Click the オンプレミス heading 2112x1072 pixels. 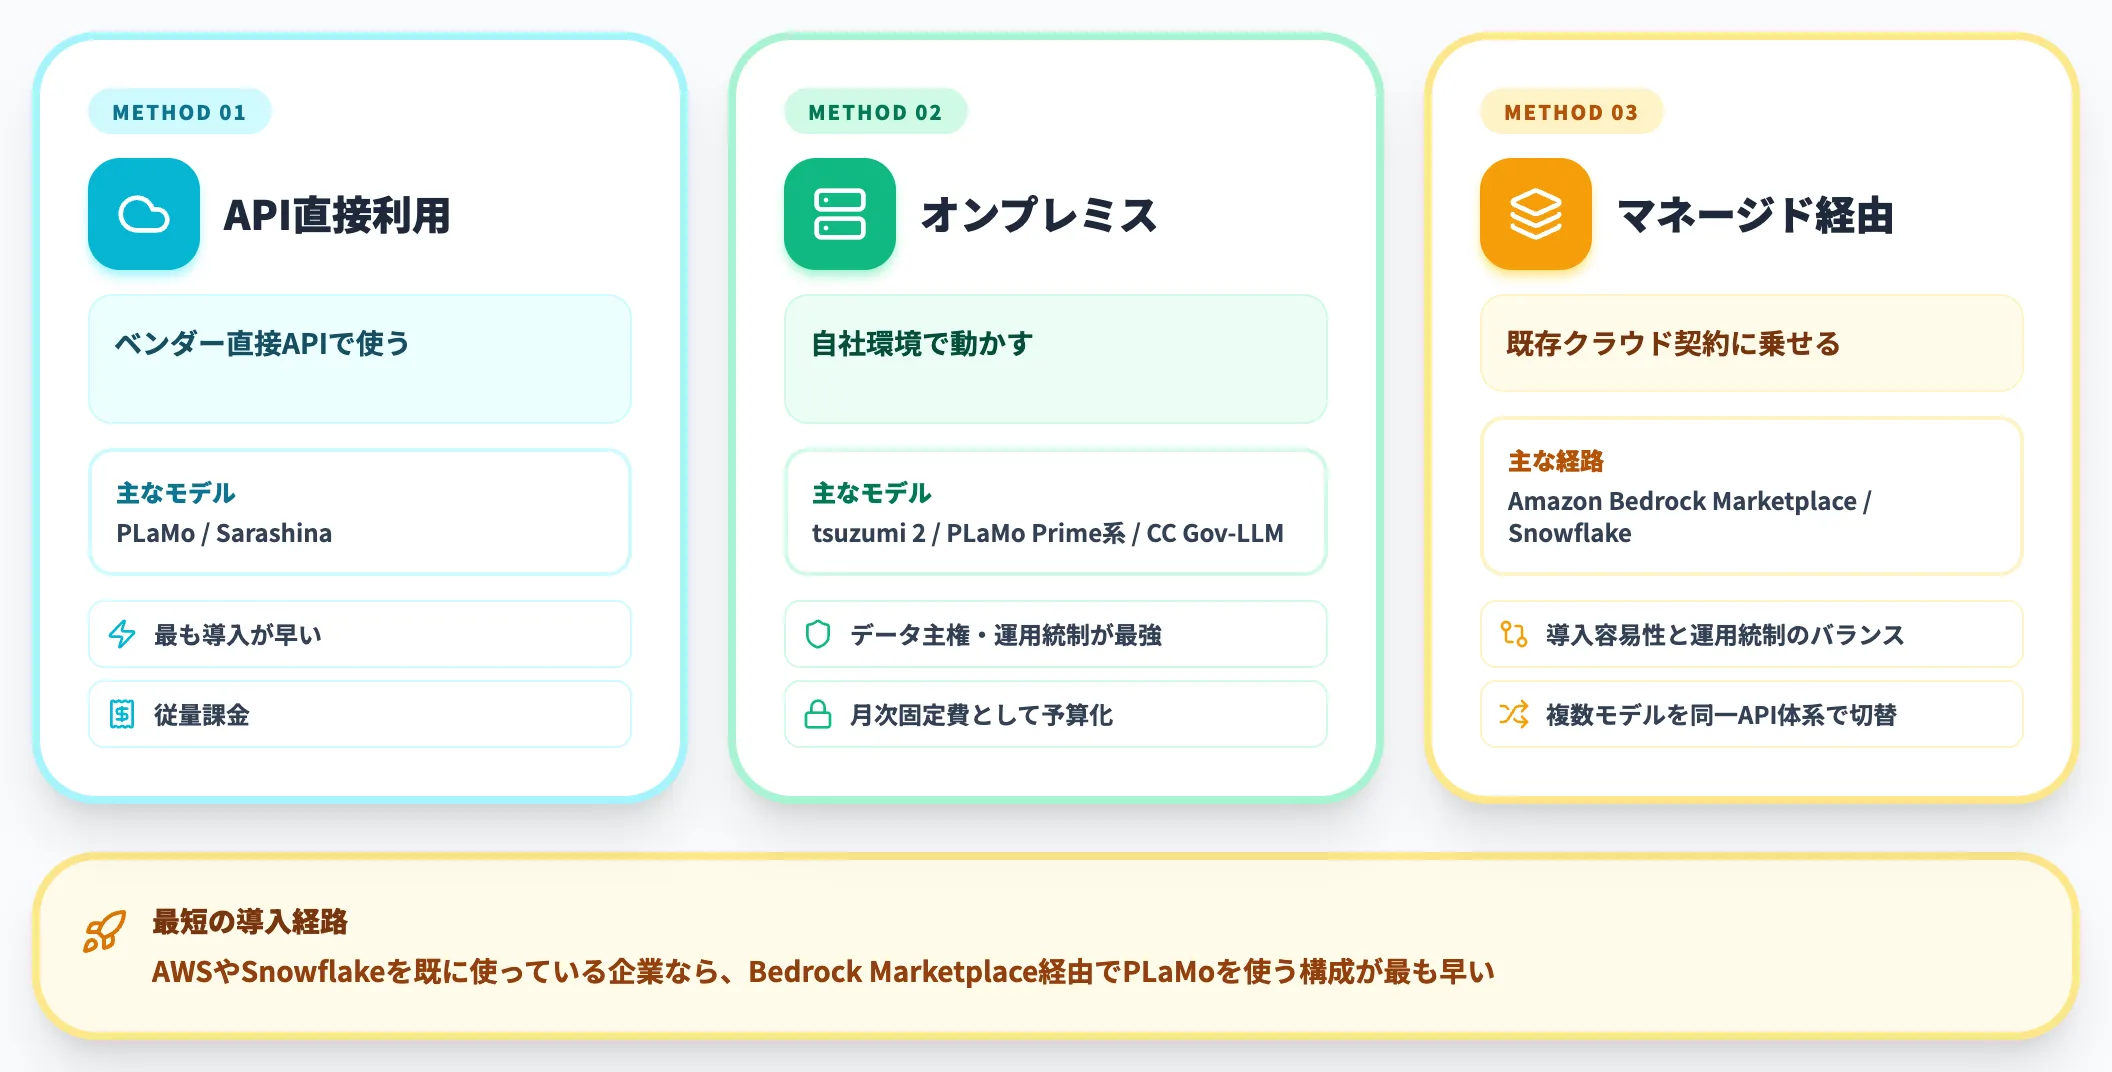click(x=1039, y=215)
